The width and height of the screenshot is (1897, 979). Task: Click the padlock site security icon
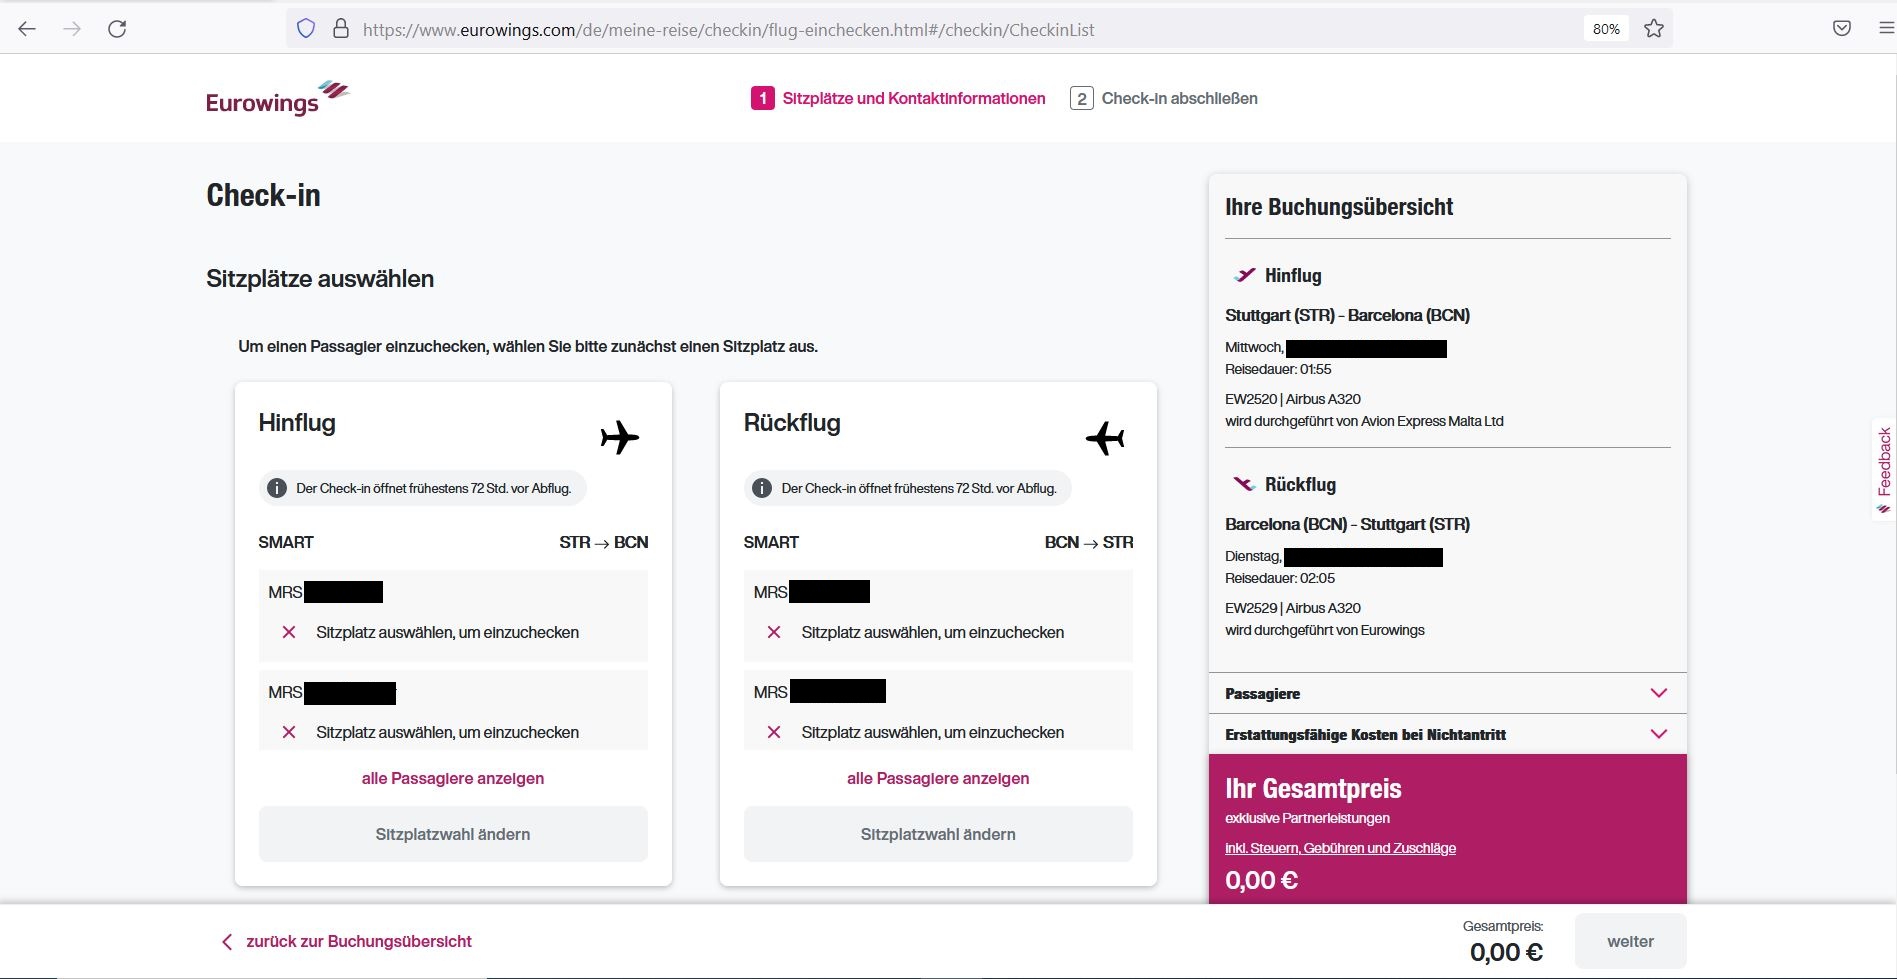(341, 29)
